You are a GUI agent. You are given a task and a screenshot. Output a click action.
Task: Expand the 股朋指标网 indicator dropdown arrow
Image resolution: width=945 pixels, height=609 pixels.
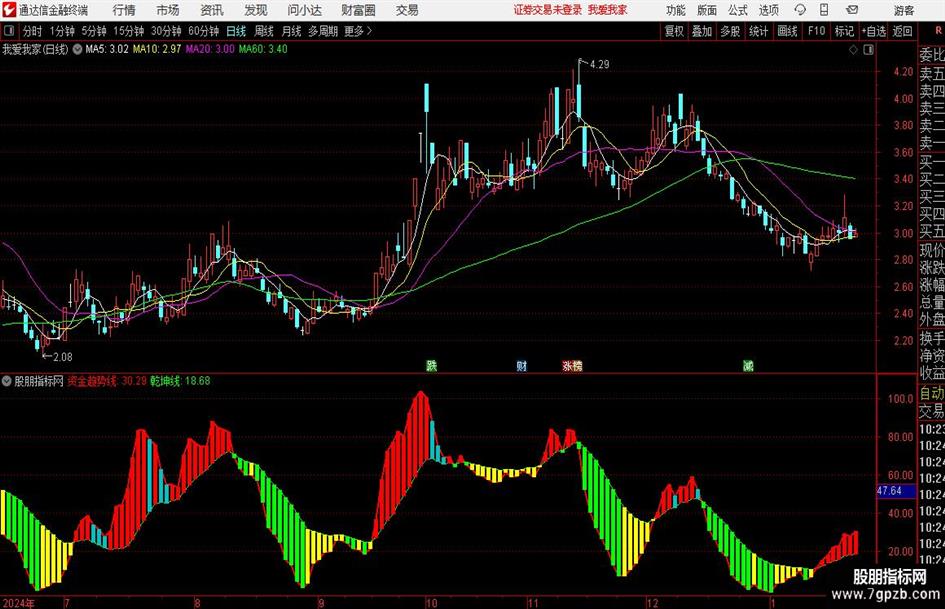(7, 381)
